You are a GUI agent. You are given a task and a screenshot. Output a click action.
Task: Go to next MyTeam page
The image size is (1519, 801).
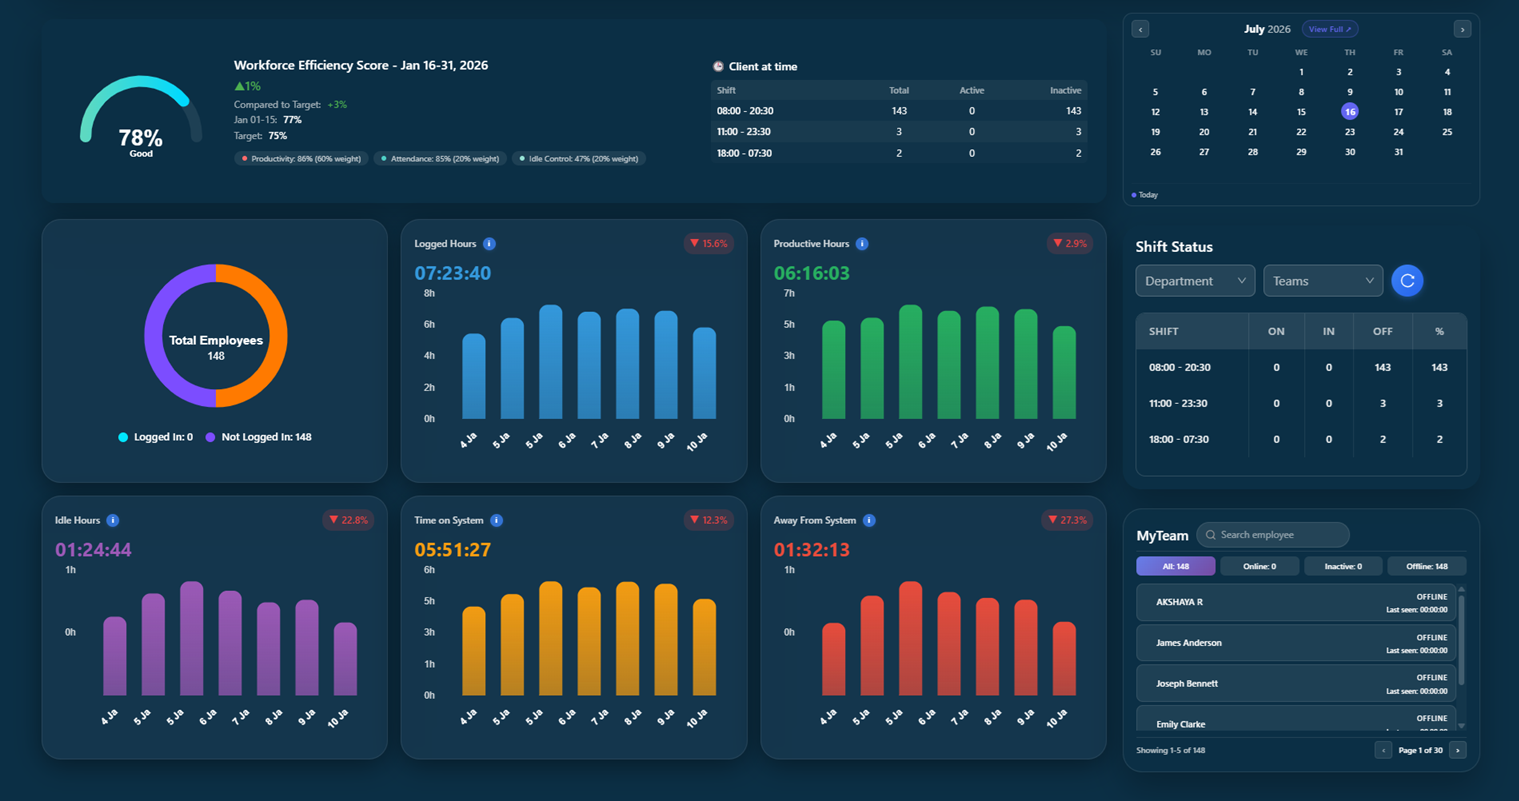1458,750
